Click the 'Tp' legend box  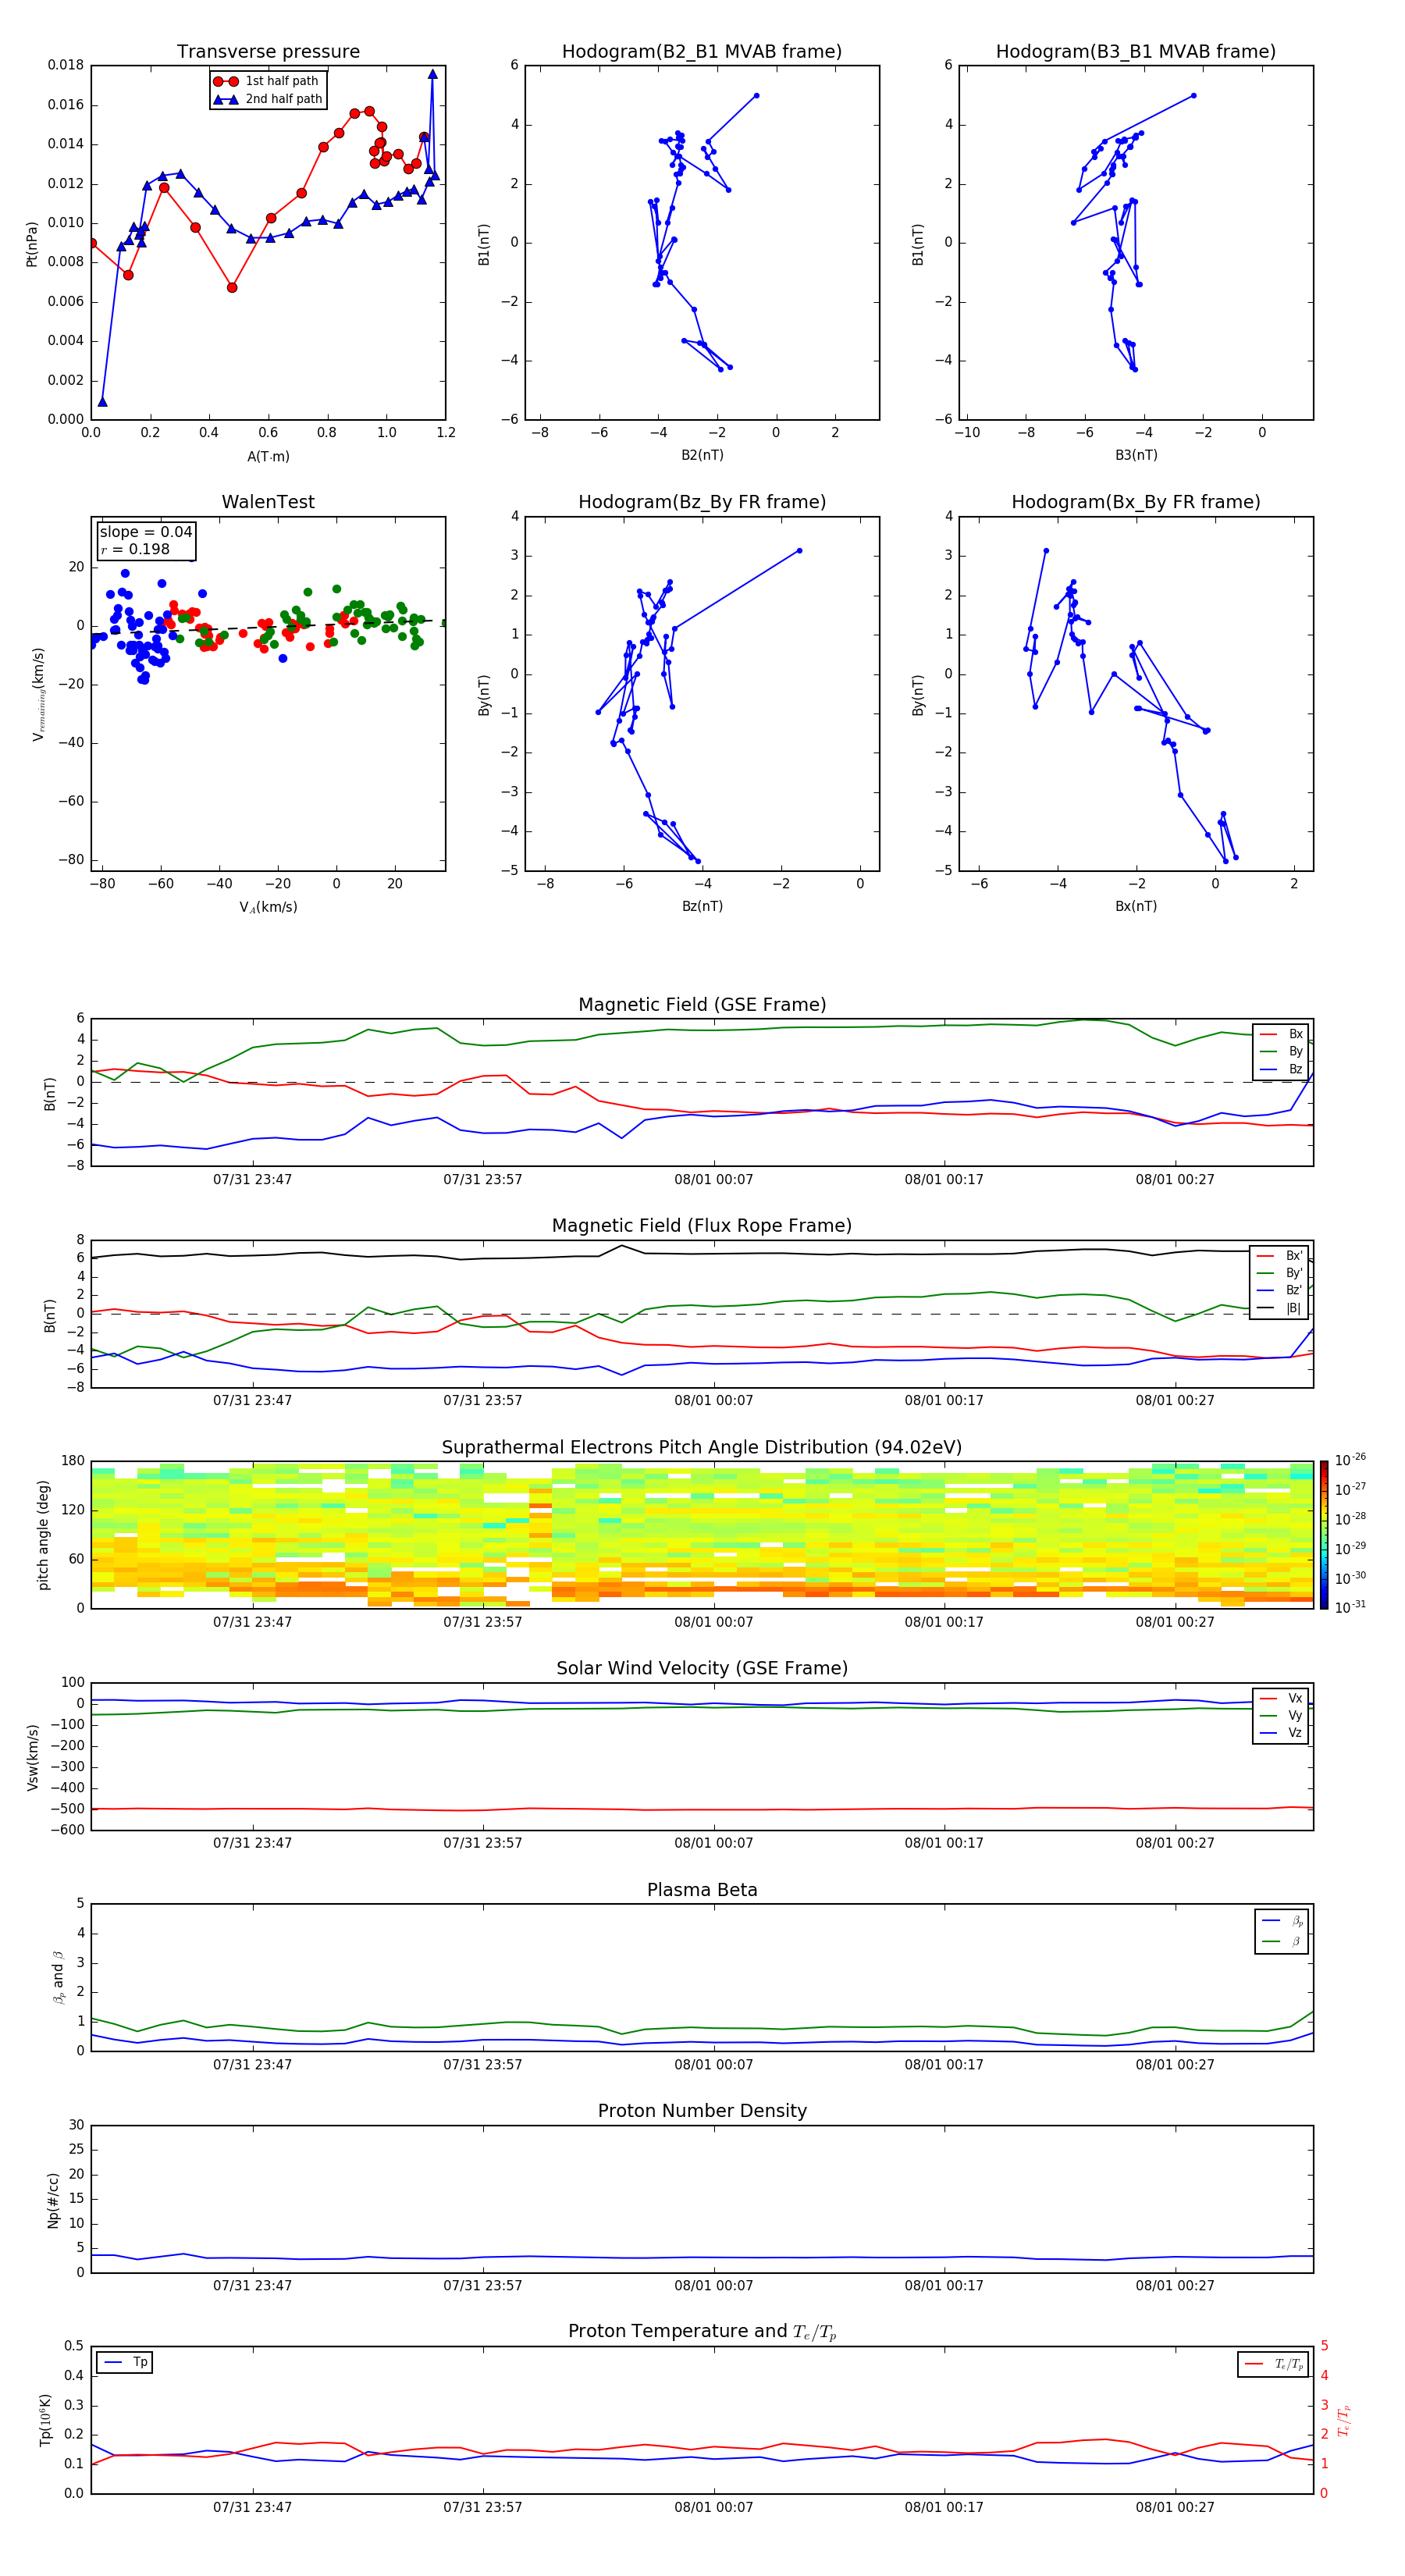pyautogui.click(x=124, y=2362)
